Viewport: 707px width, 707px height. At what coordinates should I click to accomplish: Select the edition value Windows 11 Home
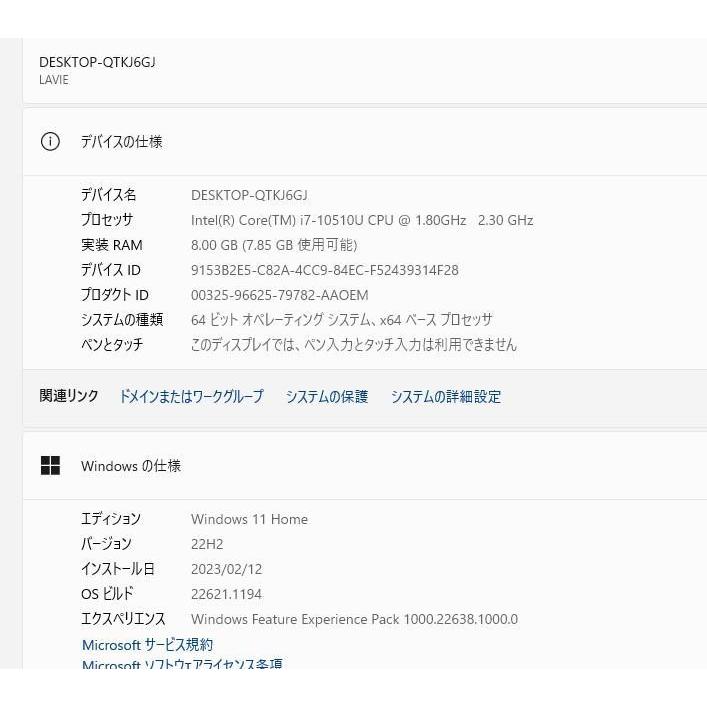pyautogui.click(x=249, y=519)
